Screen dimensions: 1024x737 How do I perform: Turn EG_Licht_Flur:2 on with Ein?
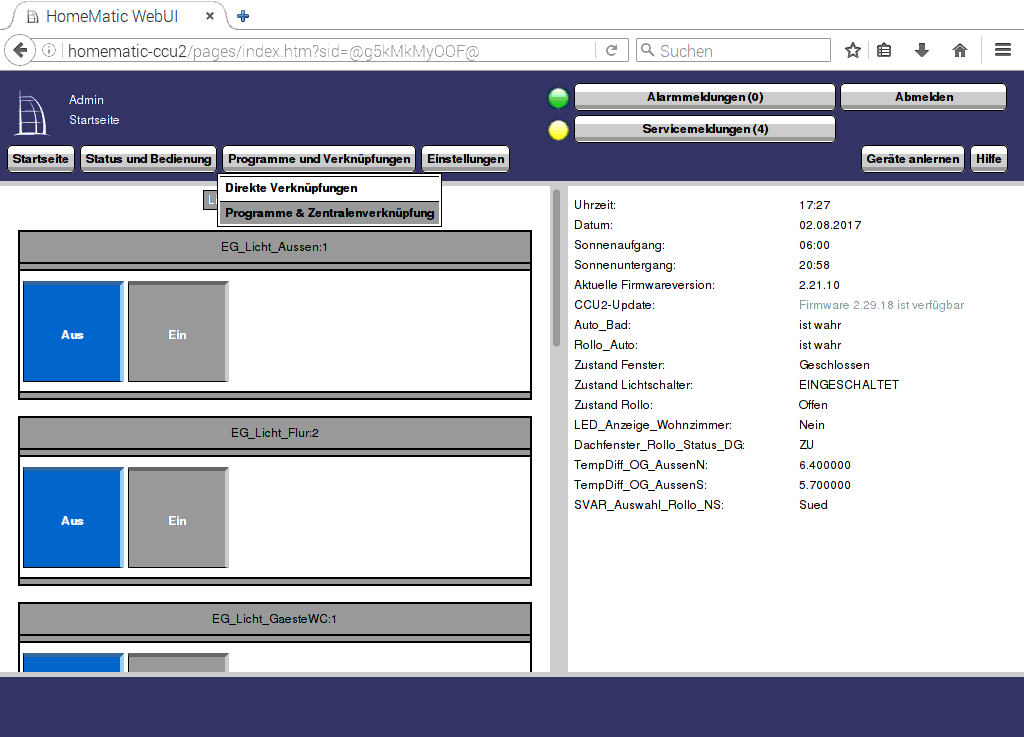[177, 519]
